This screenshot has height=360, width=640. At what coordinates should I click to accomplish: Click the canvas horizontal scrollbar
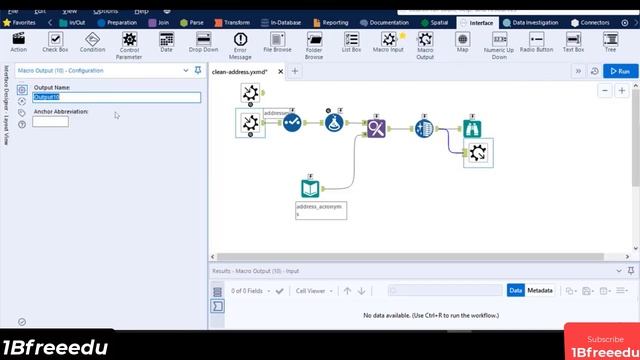[x=410, y=257]
